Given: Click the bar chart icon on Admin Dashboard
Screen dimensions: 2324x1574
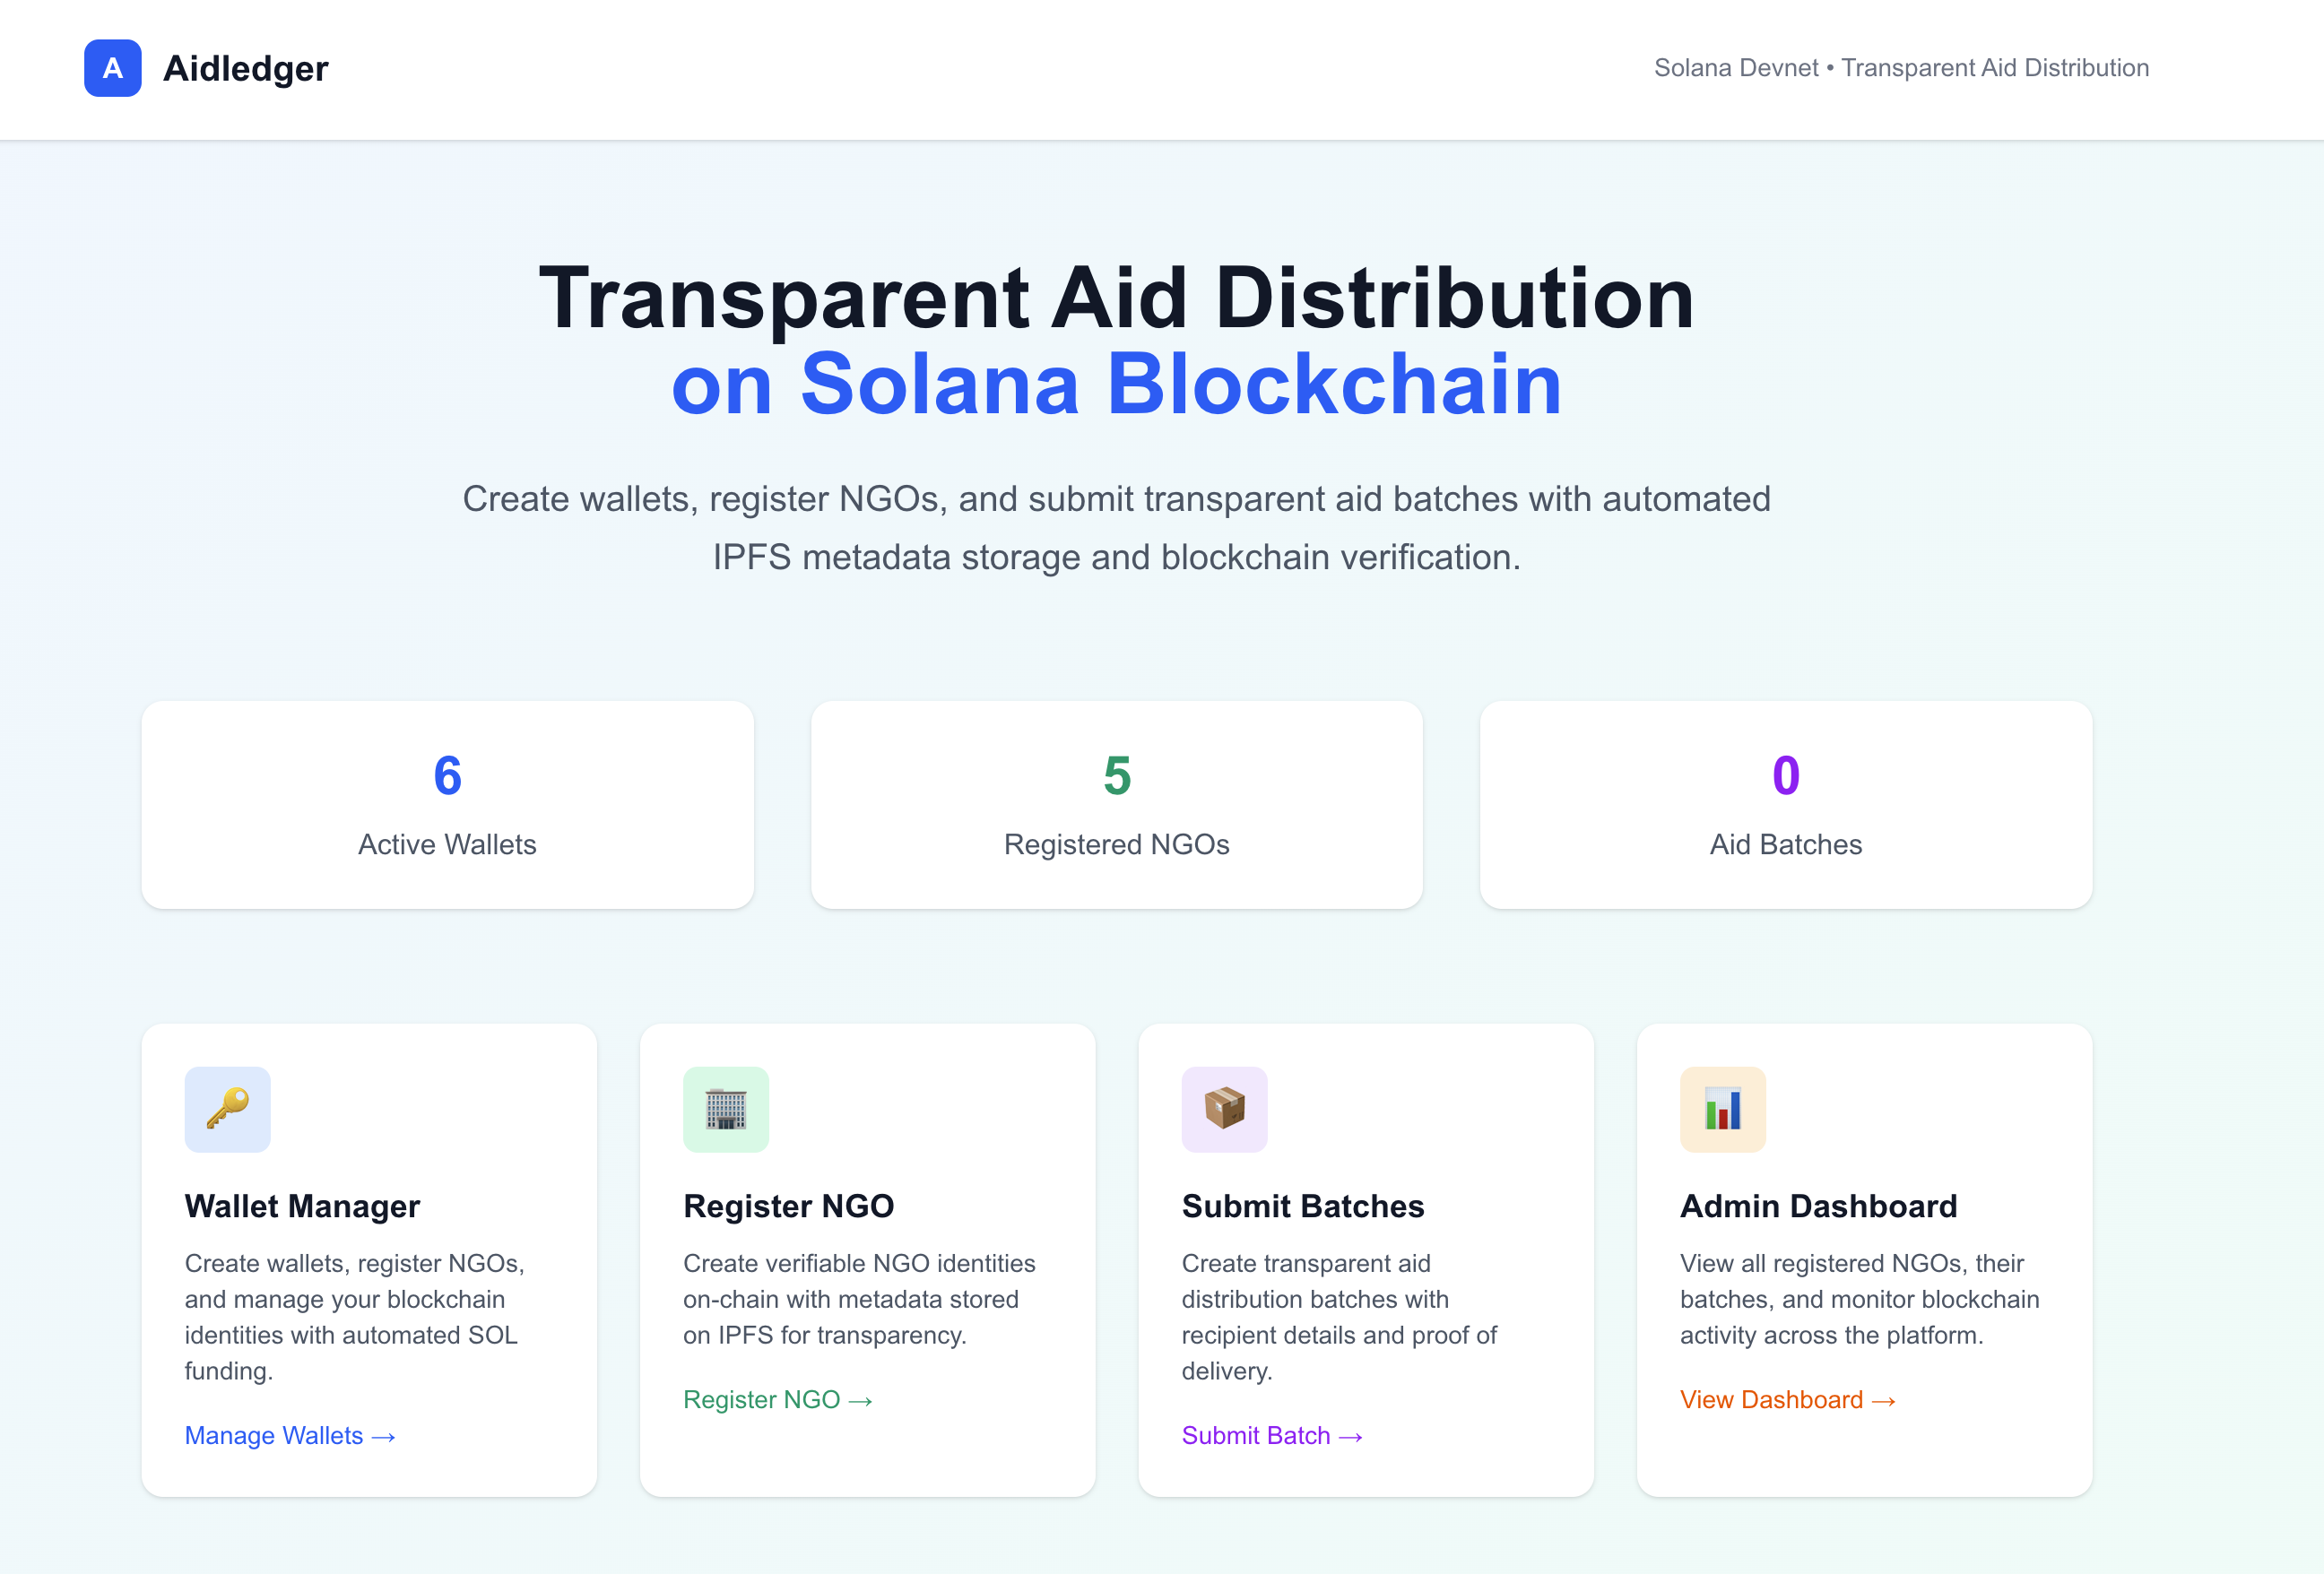Looking at the screenshot, I should [1722, 1109].
